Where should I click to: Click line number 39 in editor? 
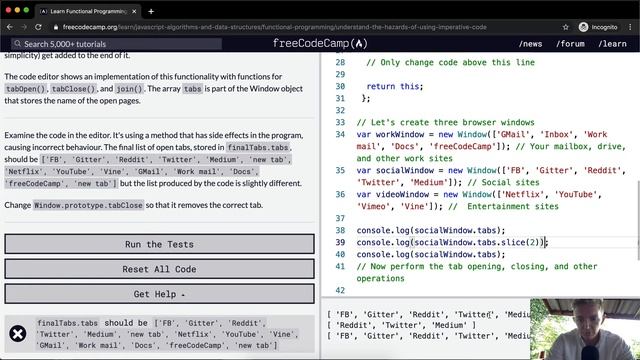pyautogui.click(x=340, y=242)
